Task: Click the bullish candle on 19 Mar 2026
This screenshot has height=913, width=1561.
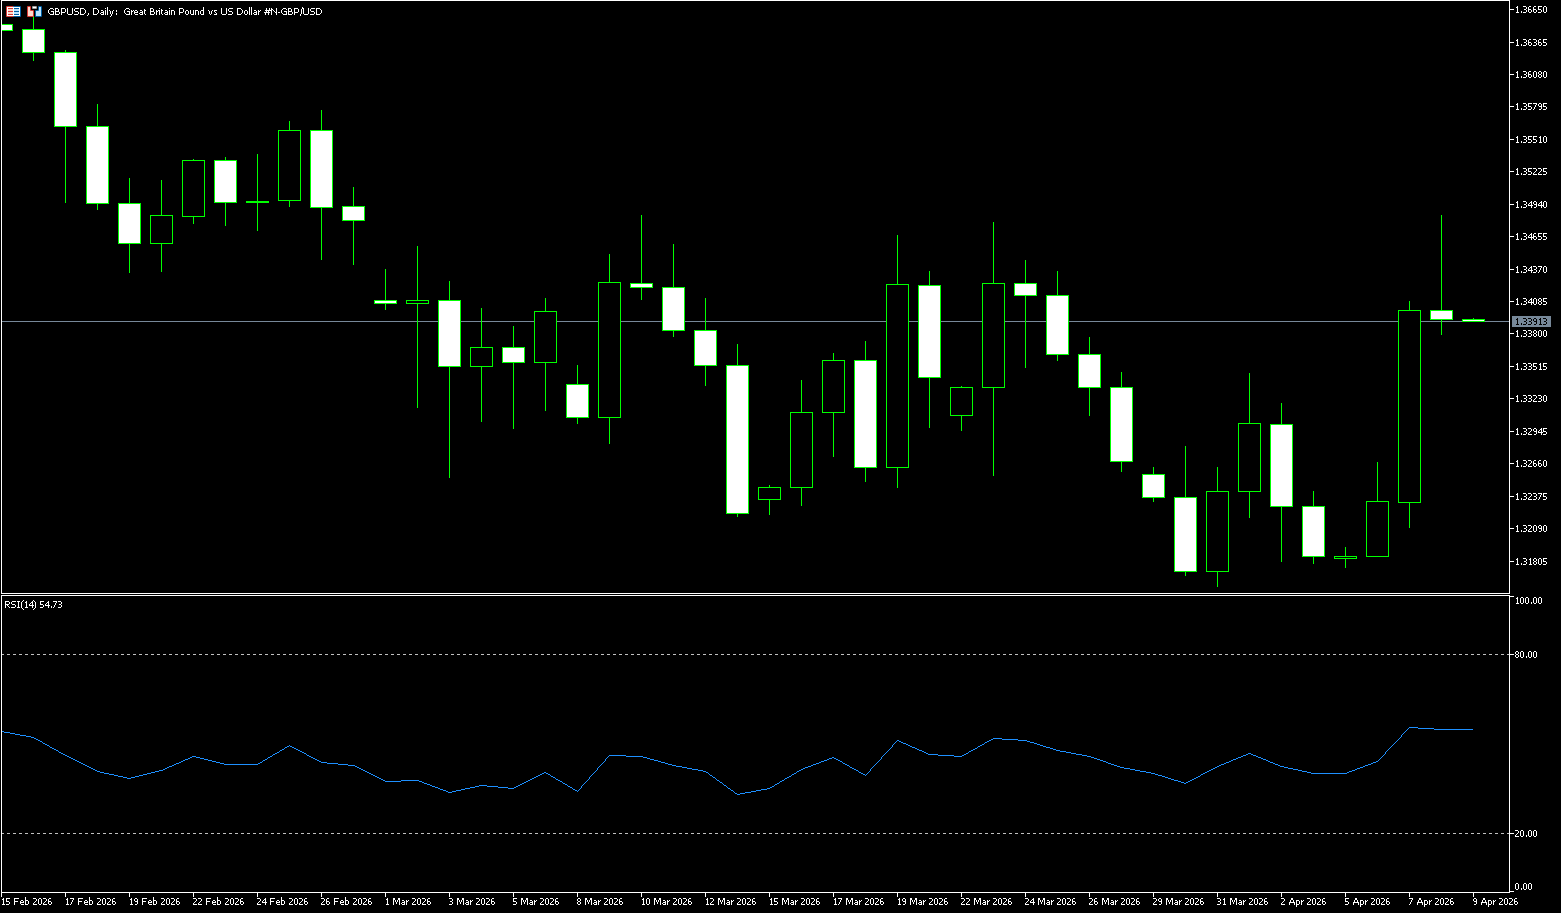Action: click(x=897, y=375)
